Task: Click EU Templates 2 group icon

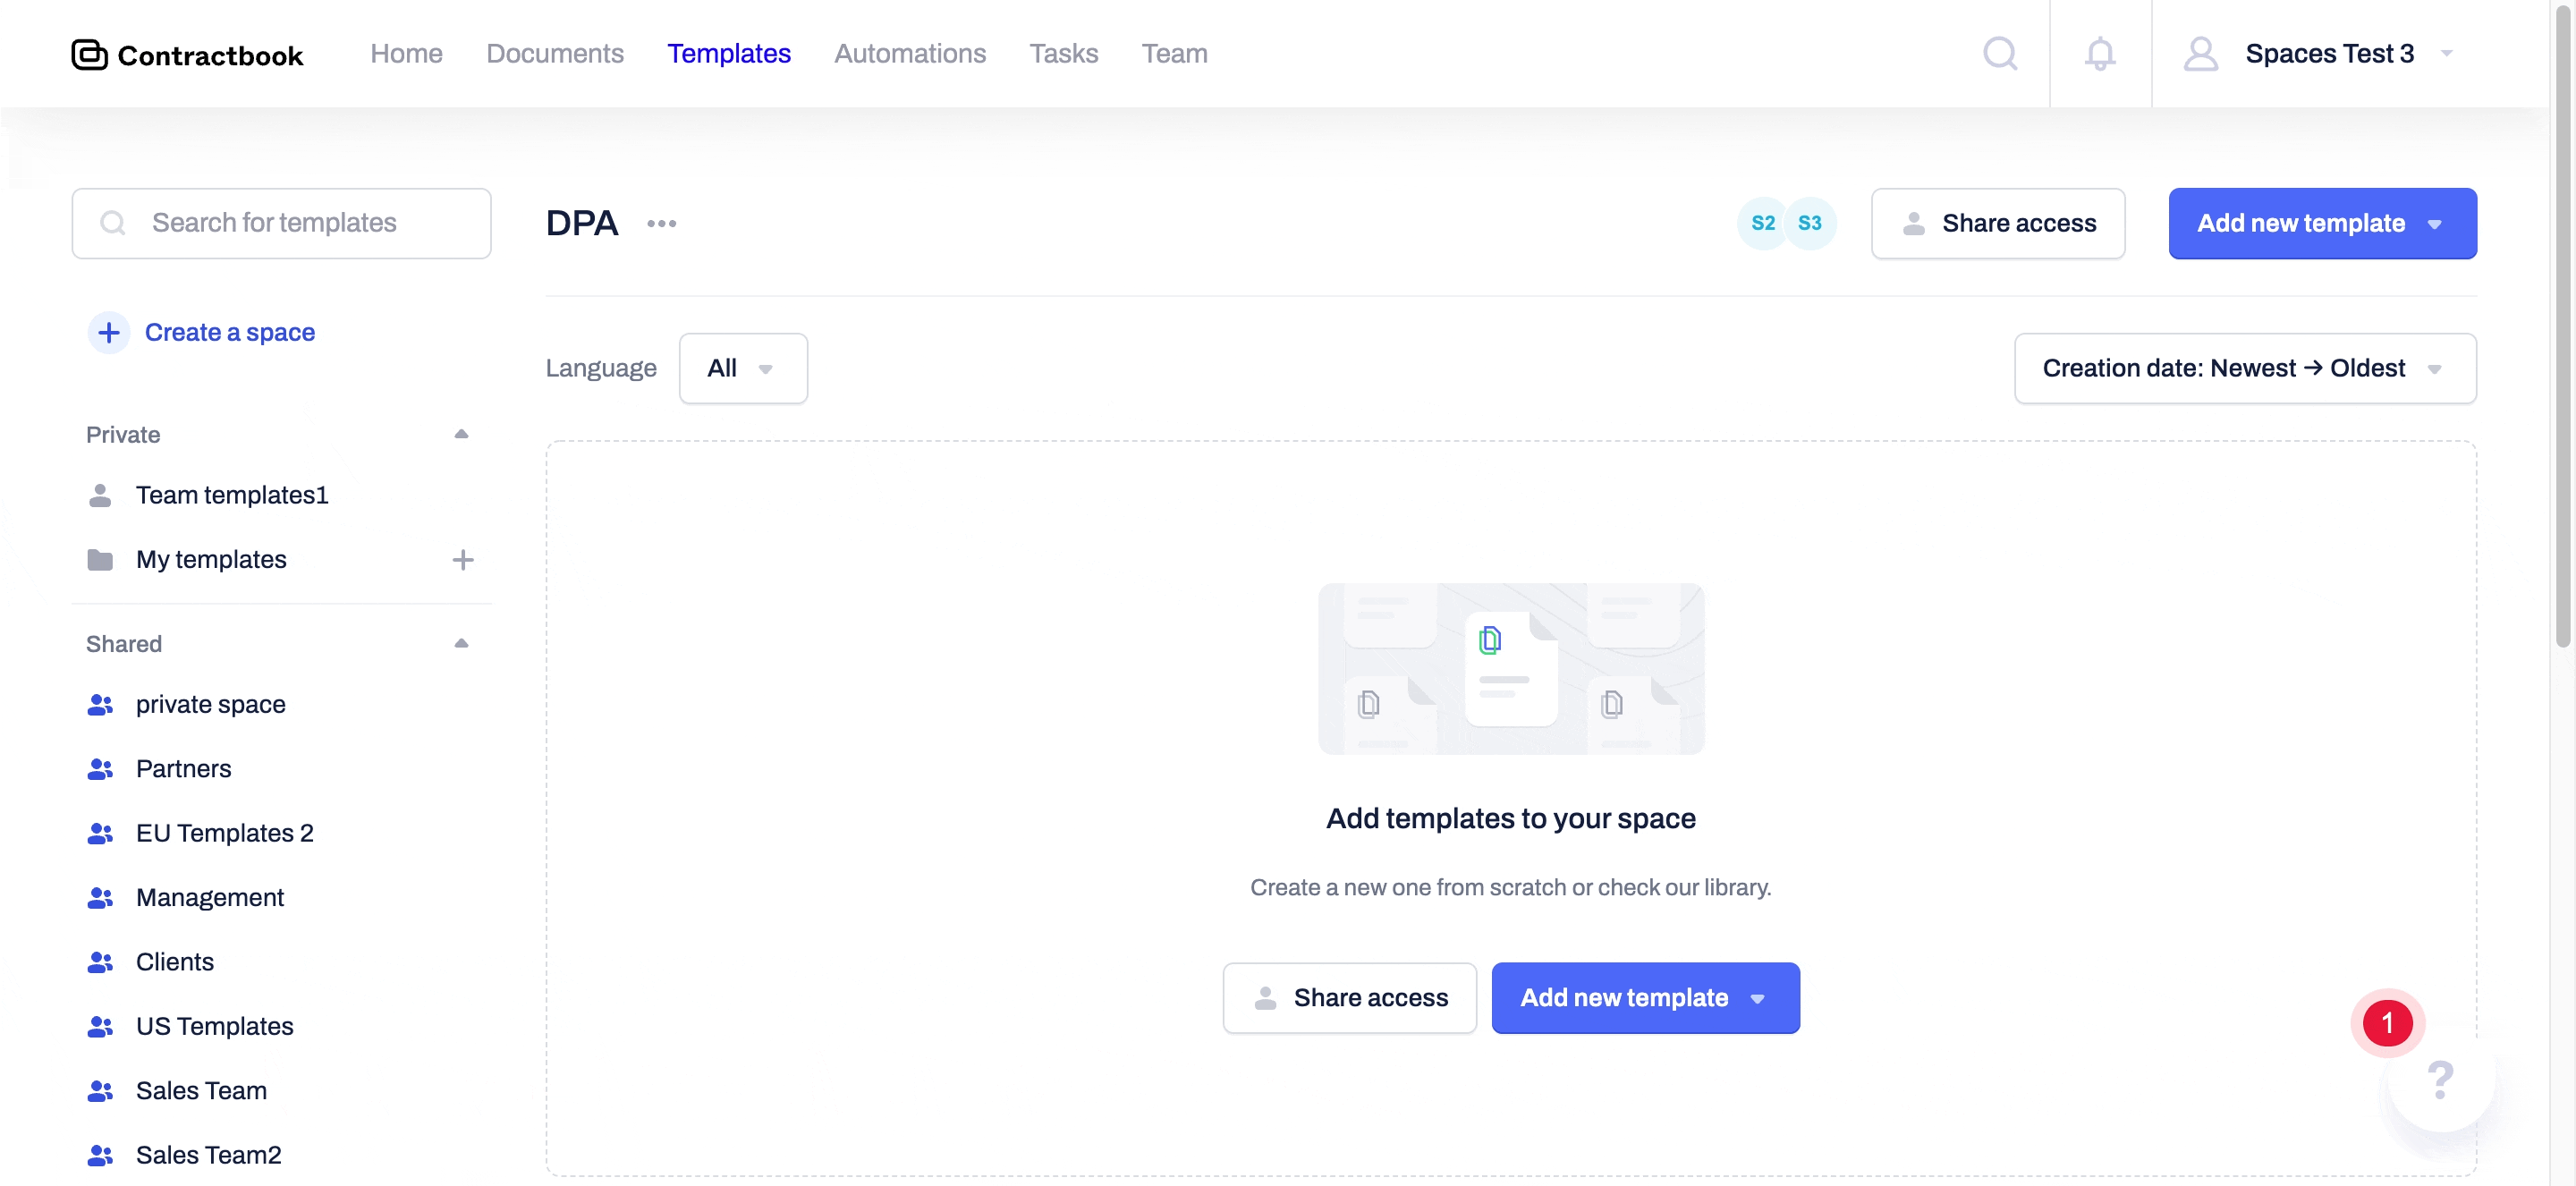Action: pyautogui.click(x=100, y=833)
